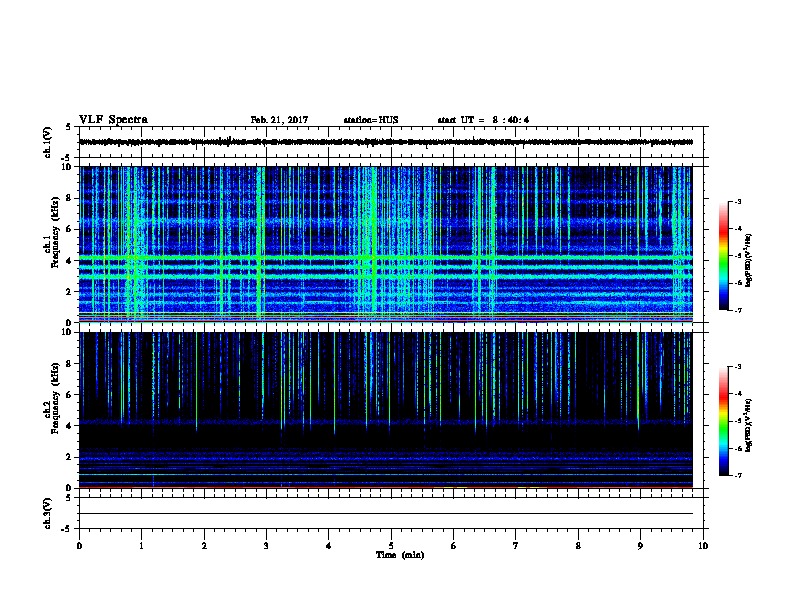This screenshot has width=792, height=612.
Task: Click the "-7" tick on ch.2 colorbar
Action: pos(738,476)
